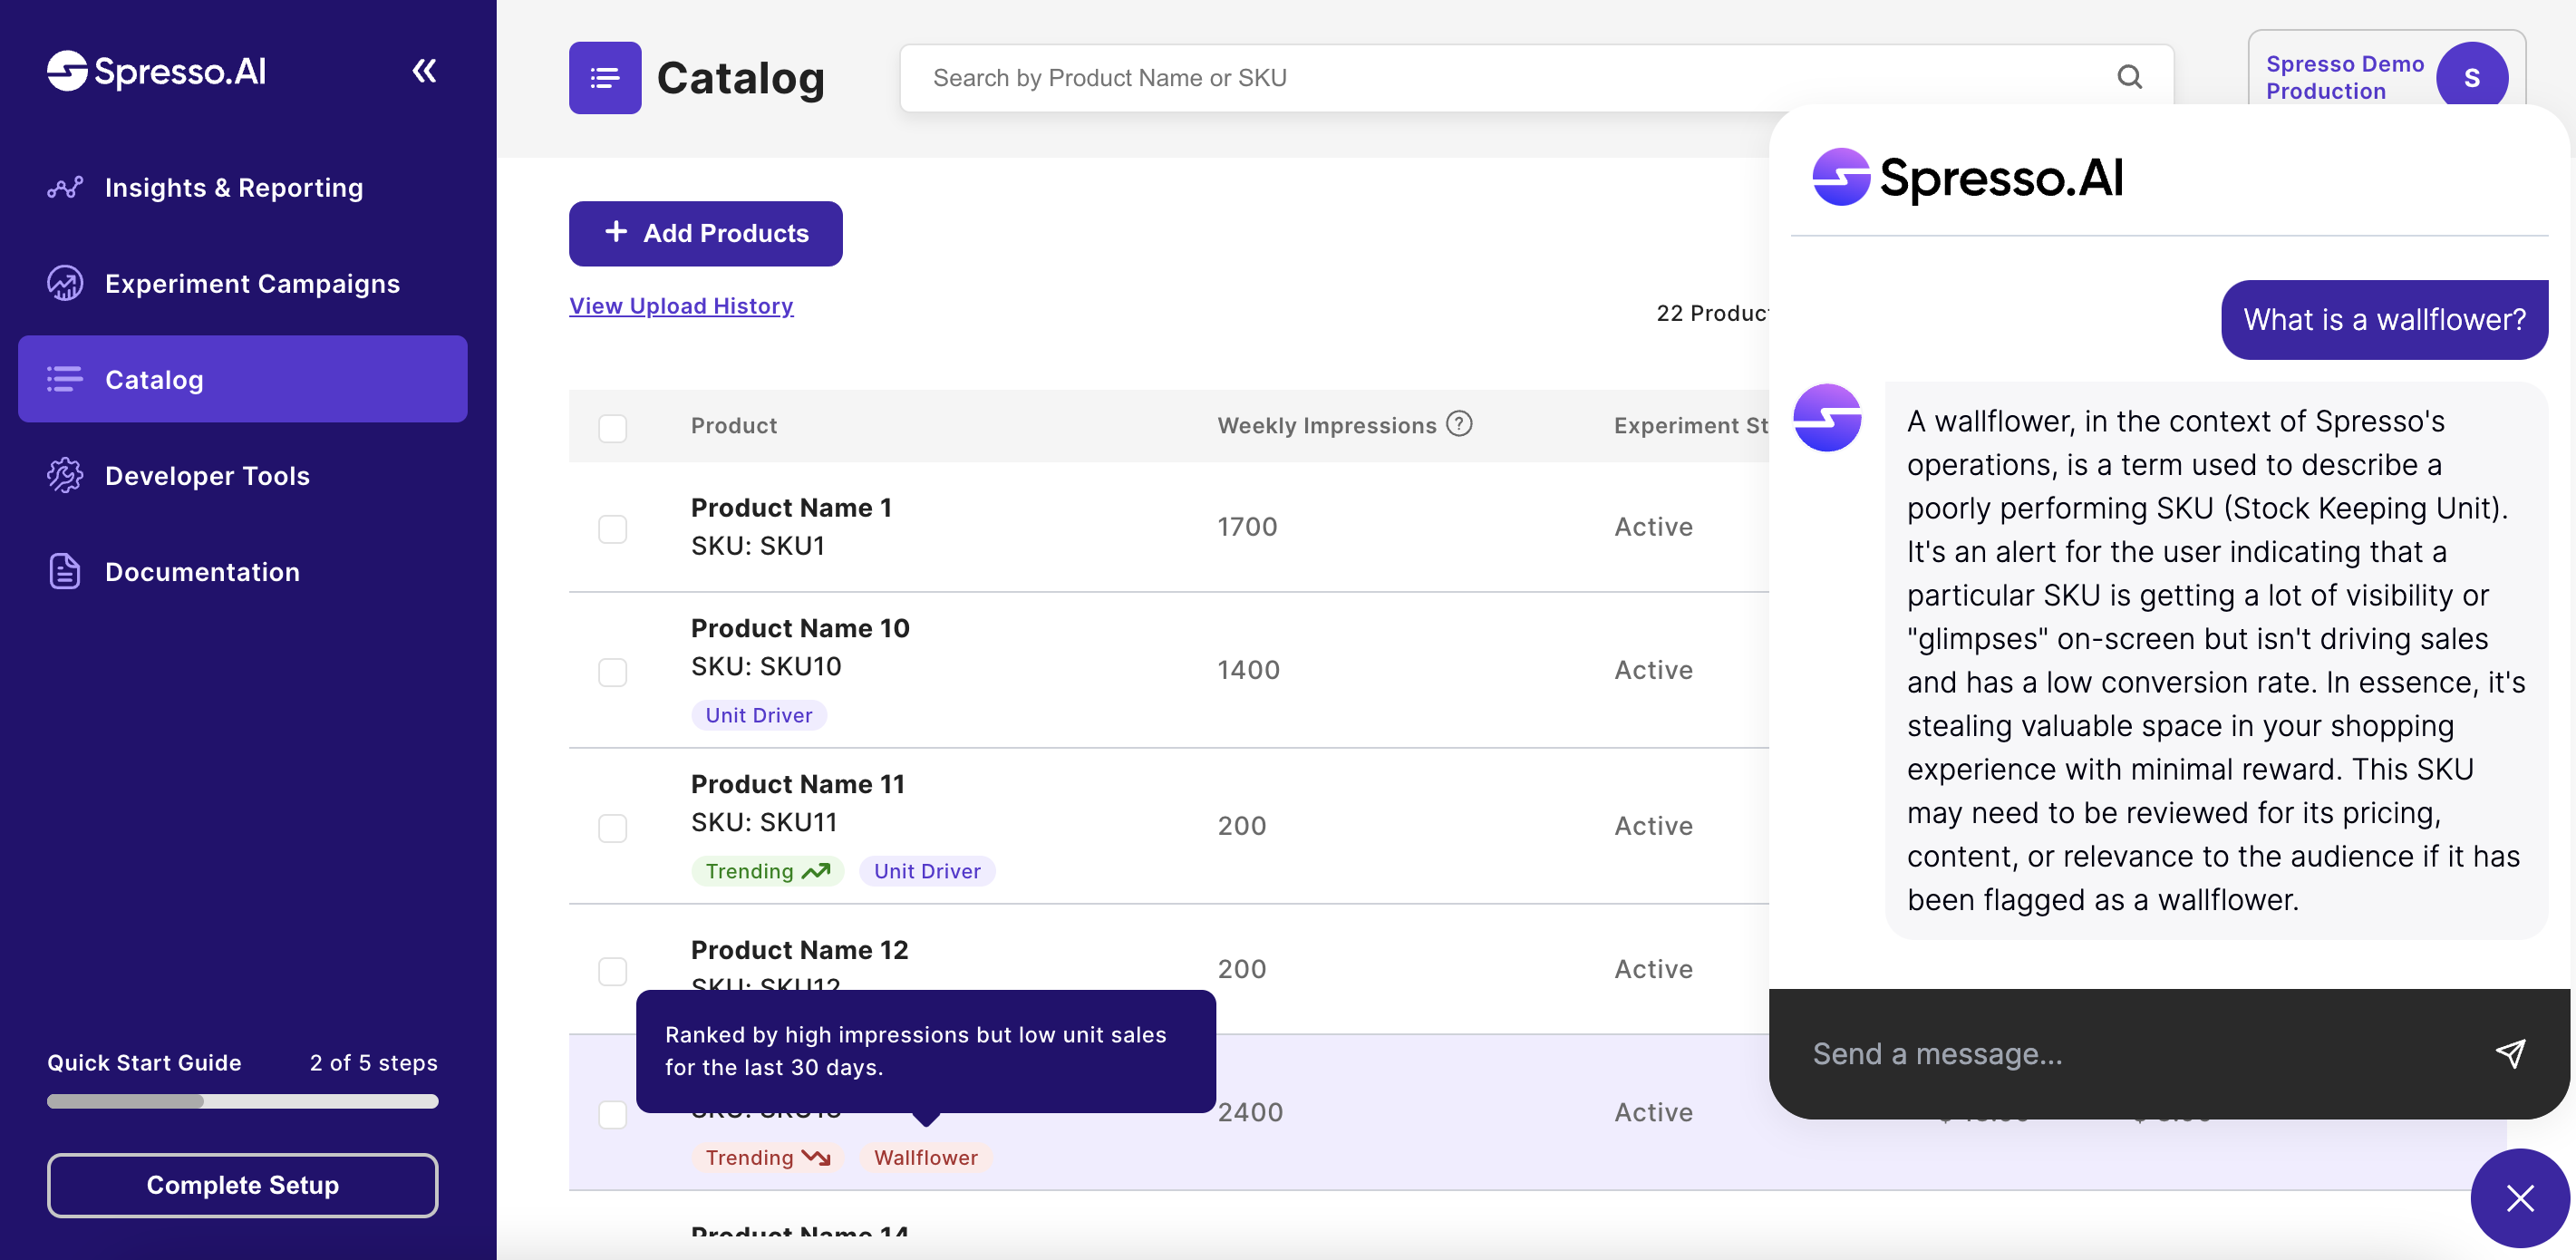This screenshot has height=1260, width=2576.
Task: Check the Product Name 1 checkbox
Action: [612, 528]
